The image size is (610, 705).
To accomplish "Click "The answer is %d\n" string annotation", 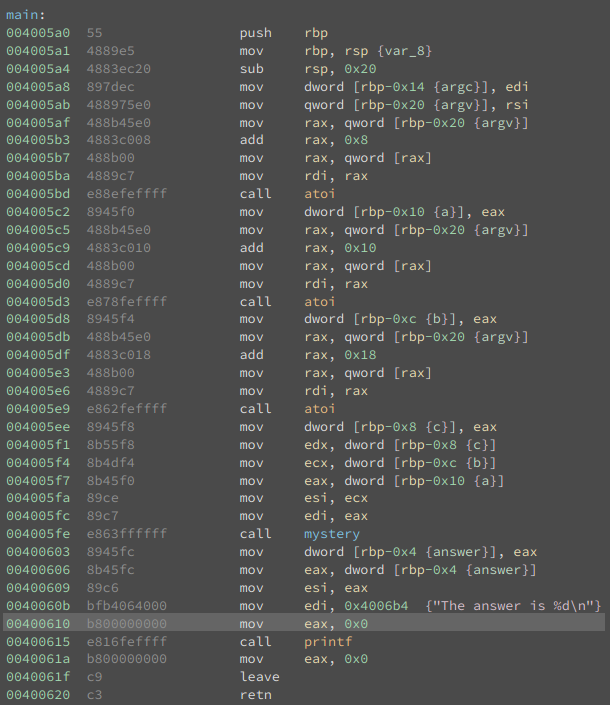I will click(513, 606).
